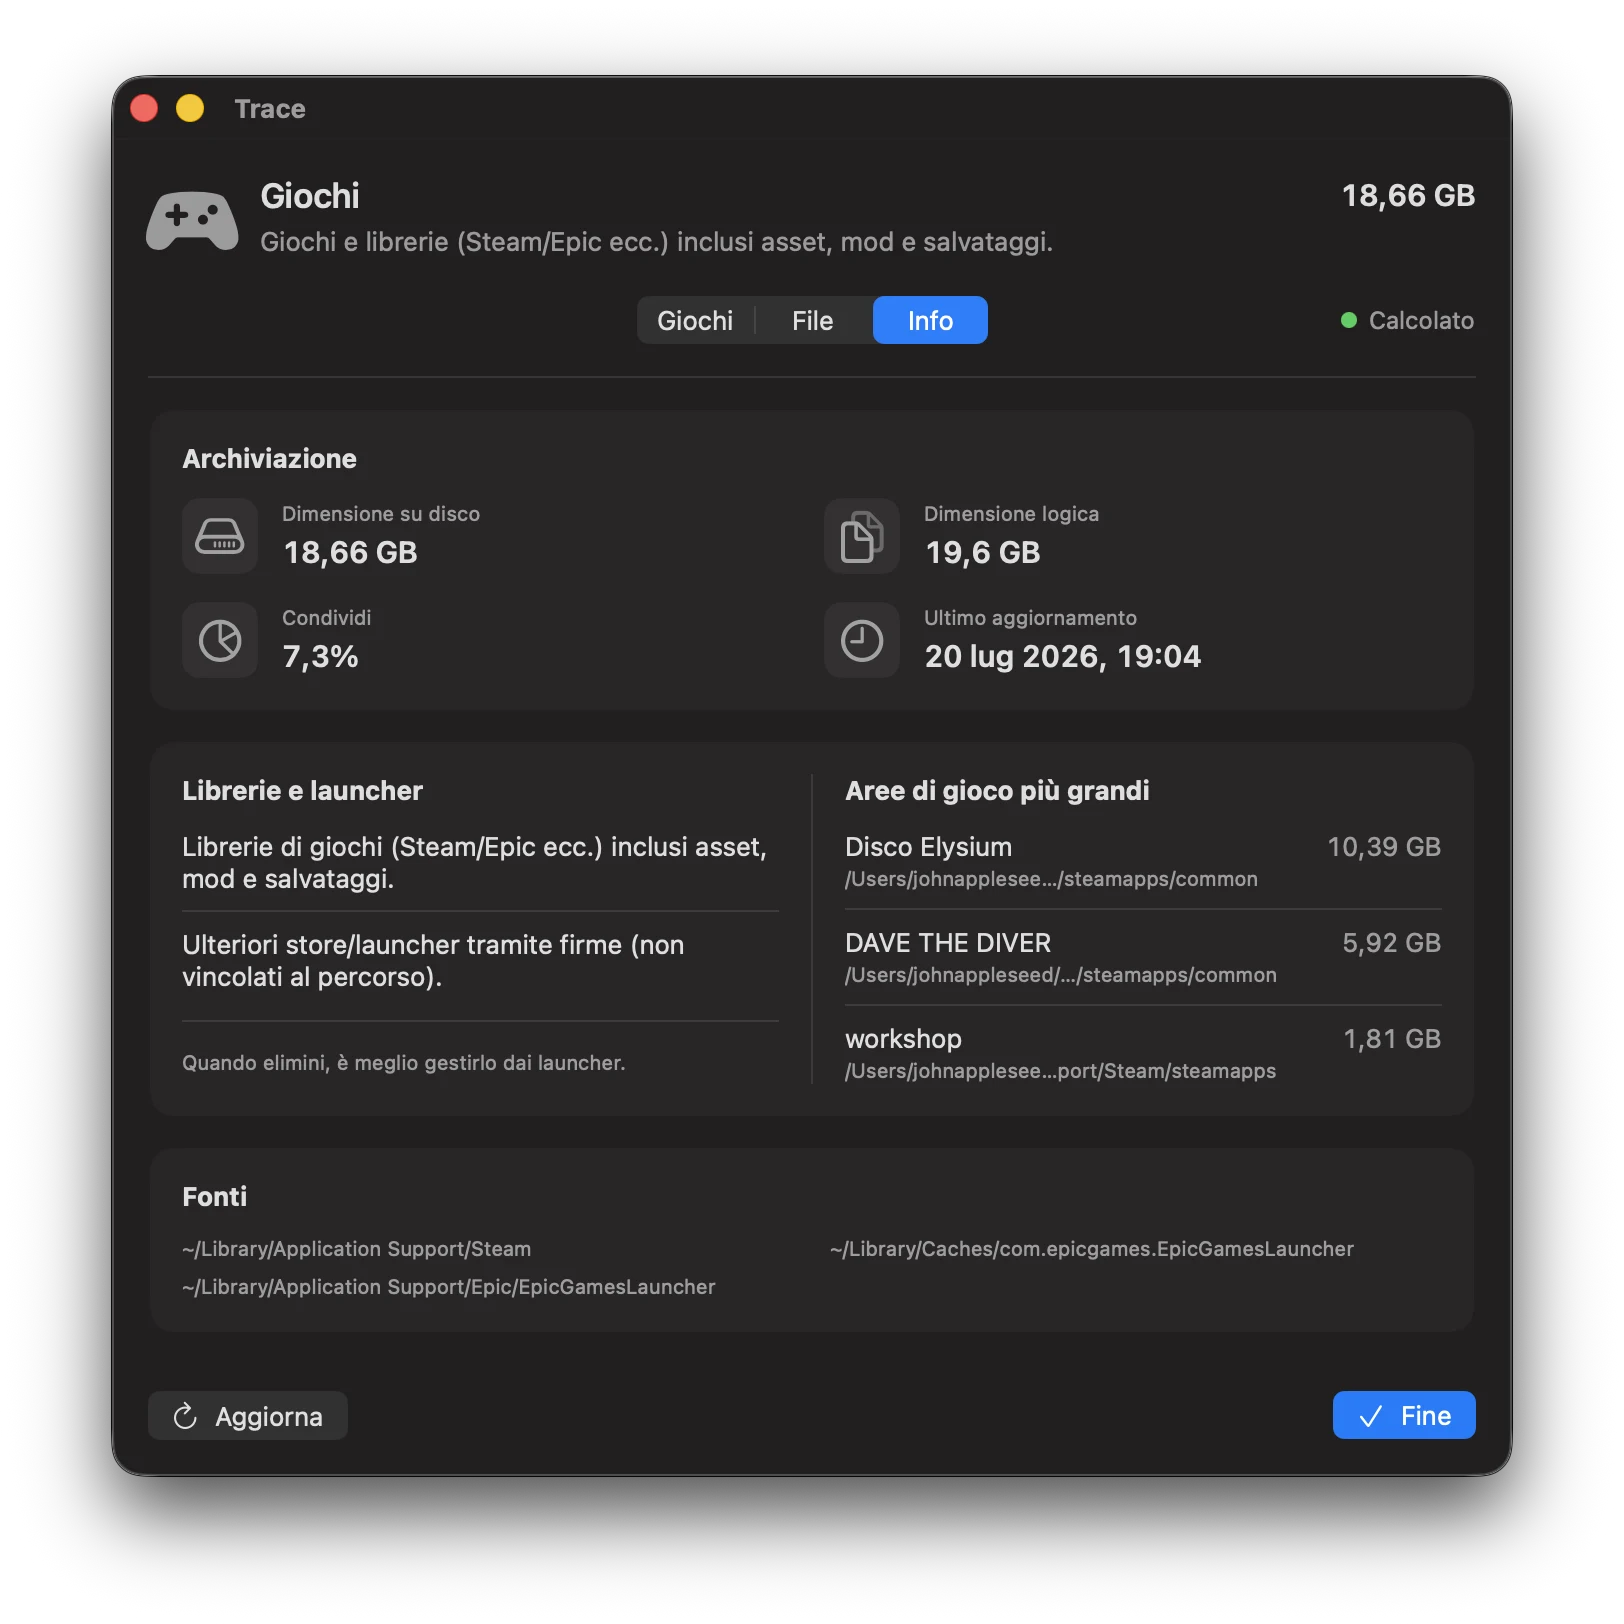
Task: Click the Librerie e launcher heading
Action: (x=302, y=790)
